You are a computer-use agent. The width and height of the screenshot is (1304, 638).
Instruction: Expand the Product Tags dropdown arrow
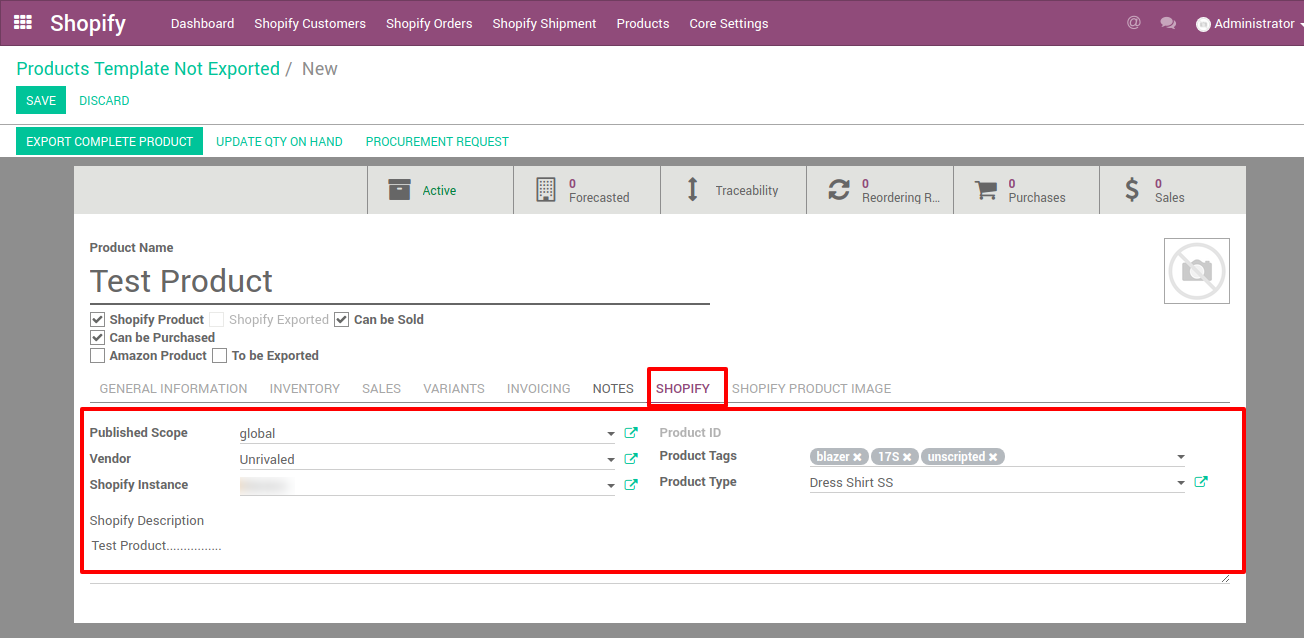1181,457
